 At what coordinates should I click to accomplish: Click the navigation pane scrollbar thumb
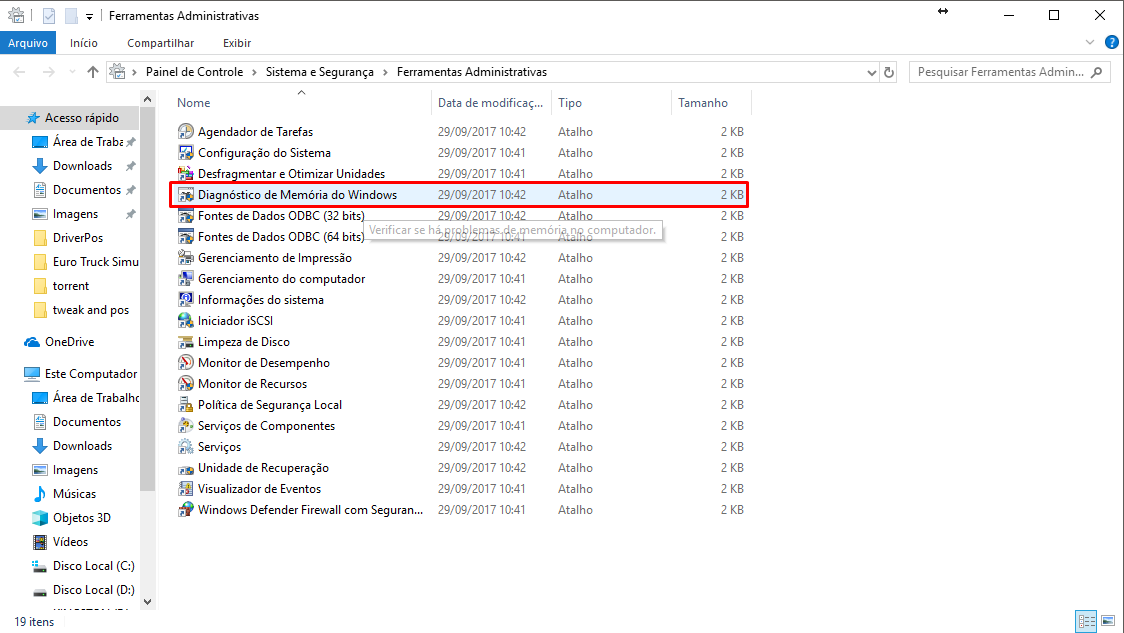pos(148,299)
